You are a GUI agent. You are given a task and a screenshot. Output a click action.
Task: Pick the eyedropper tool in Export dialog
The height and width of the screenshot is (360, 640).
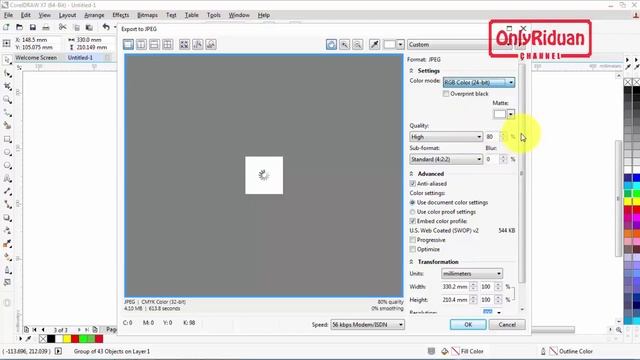point(374,44)
